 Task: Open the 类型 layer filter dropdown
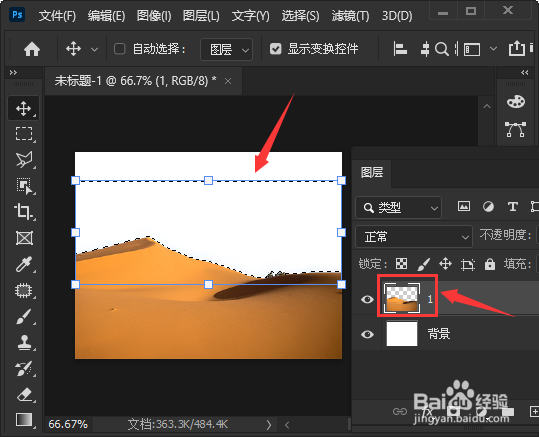[x=398, y=208]
